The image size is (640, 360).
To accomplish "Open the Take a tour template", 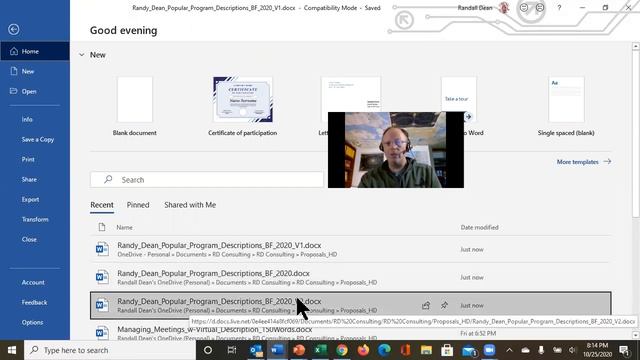I will pyautogui.click(x=459, y=99).
